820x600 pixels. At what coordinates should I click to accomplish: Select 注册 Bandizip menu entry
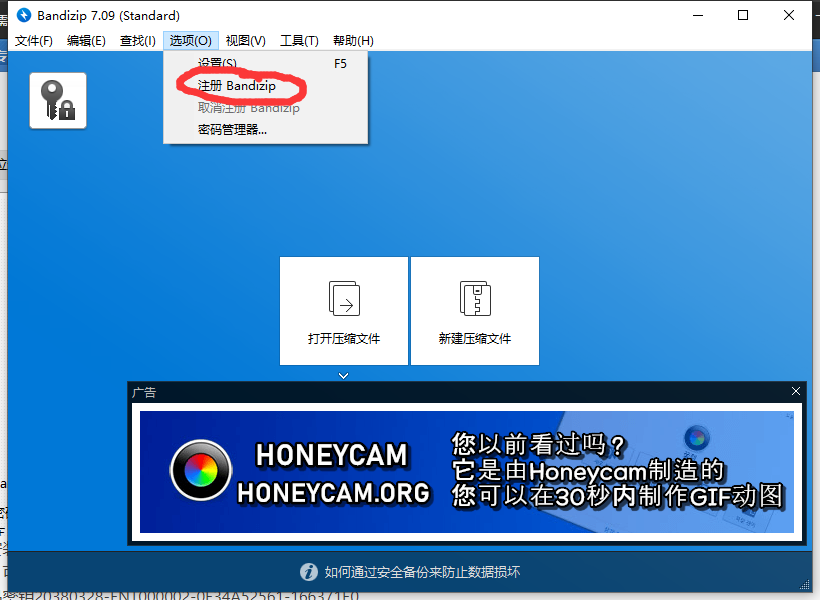pos(266,85)
